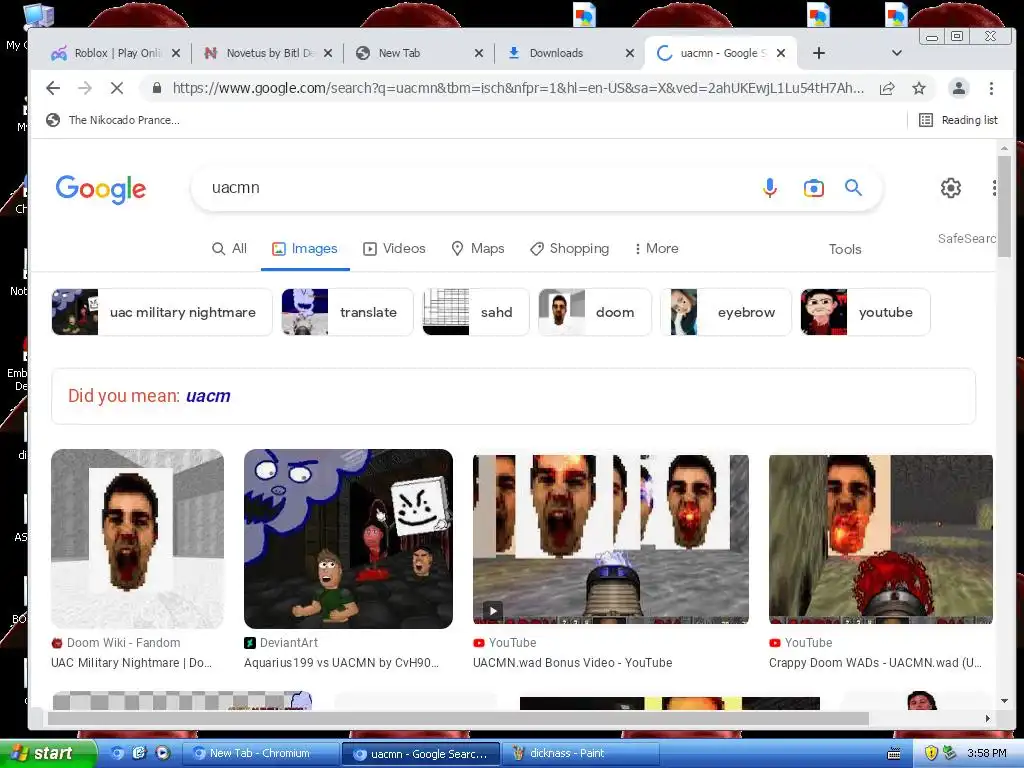Click the scroll down arrow

1004,701
